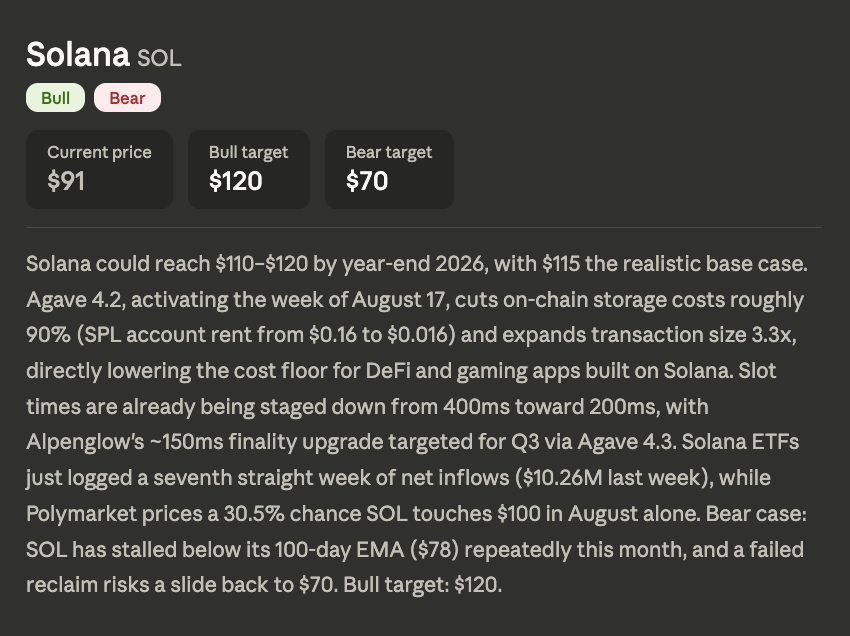The image size is (850, 636).
Task: Toggle the green Bull tag
Action: (x=55, y=98)
